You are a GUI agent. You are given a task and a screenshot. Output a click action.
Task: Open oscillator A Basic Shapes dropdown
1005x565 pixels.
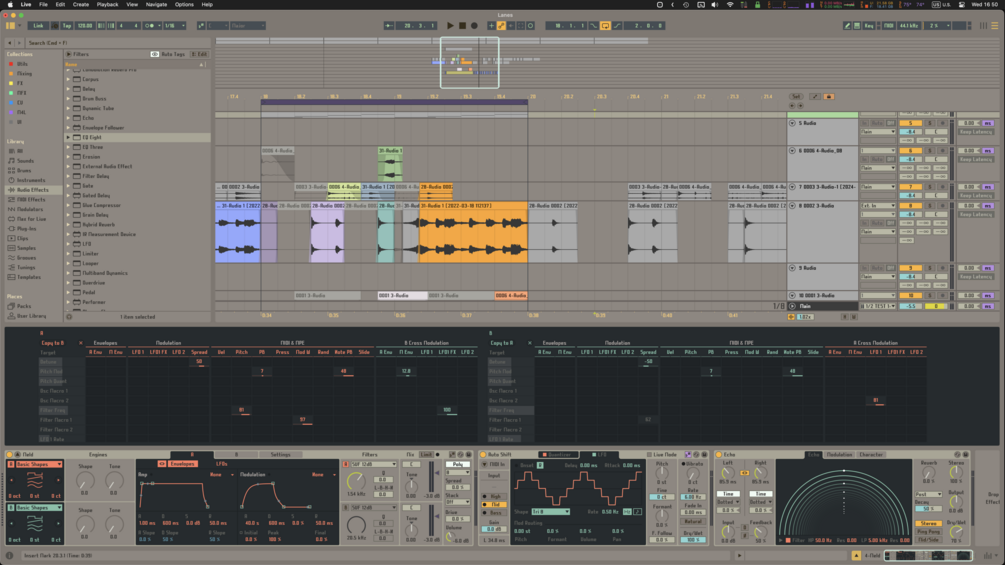pyautogui.click(x=38, y=464)
